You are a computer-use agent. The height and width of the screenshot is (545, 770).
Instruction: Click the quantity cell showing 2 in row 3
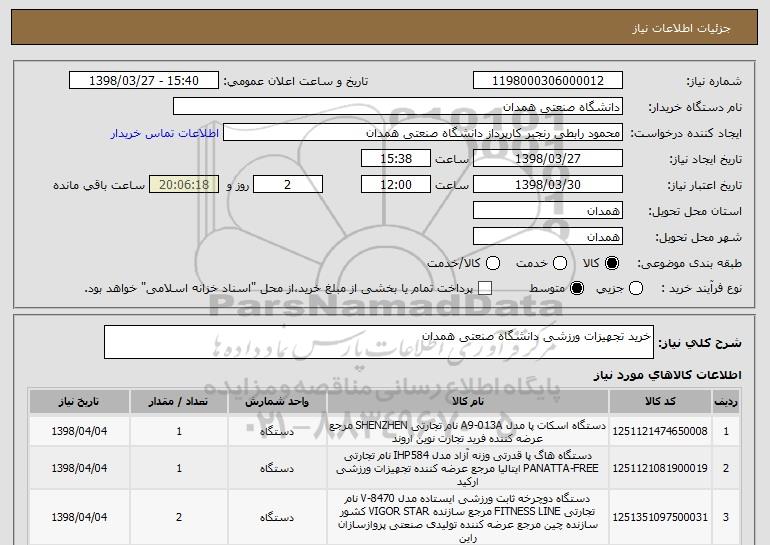179,518
